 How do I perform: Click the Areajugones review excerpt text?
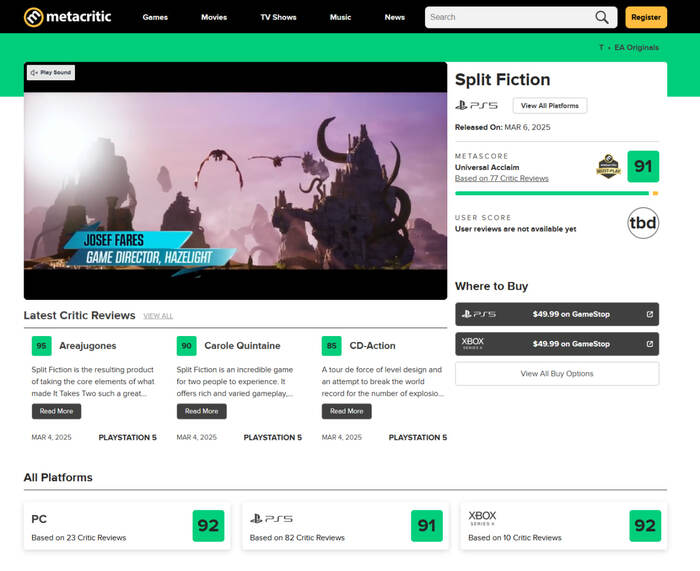click(93, 382)
